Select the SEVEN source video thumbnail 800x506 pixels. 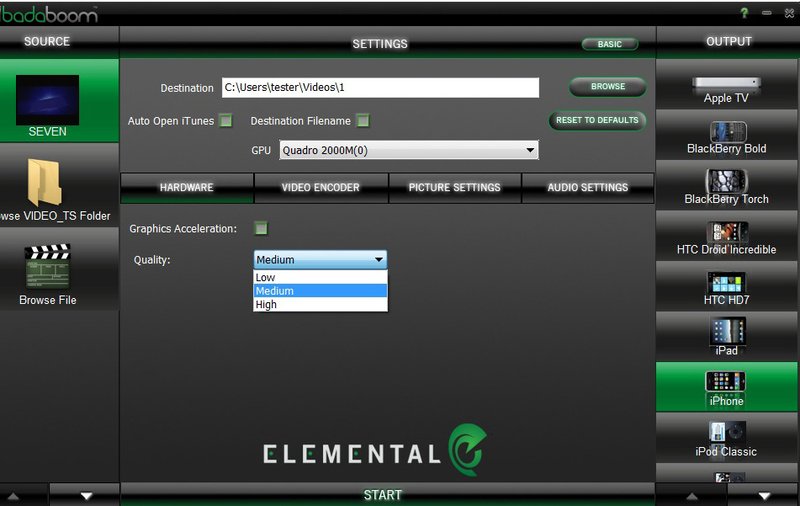47,100
